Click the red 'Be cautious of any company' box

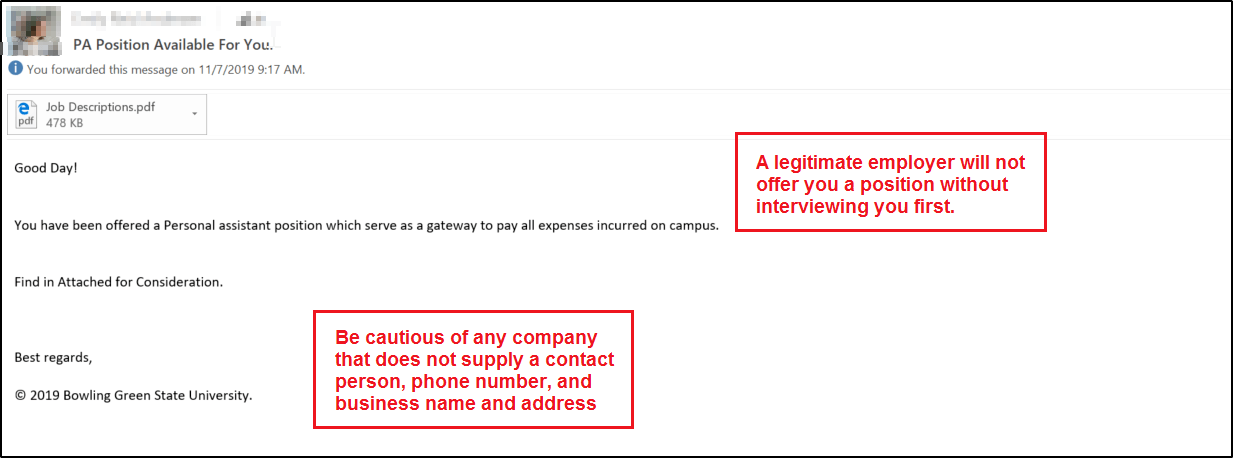[473, 370]
